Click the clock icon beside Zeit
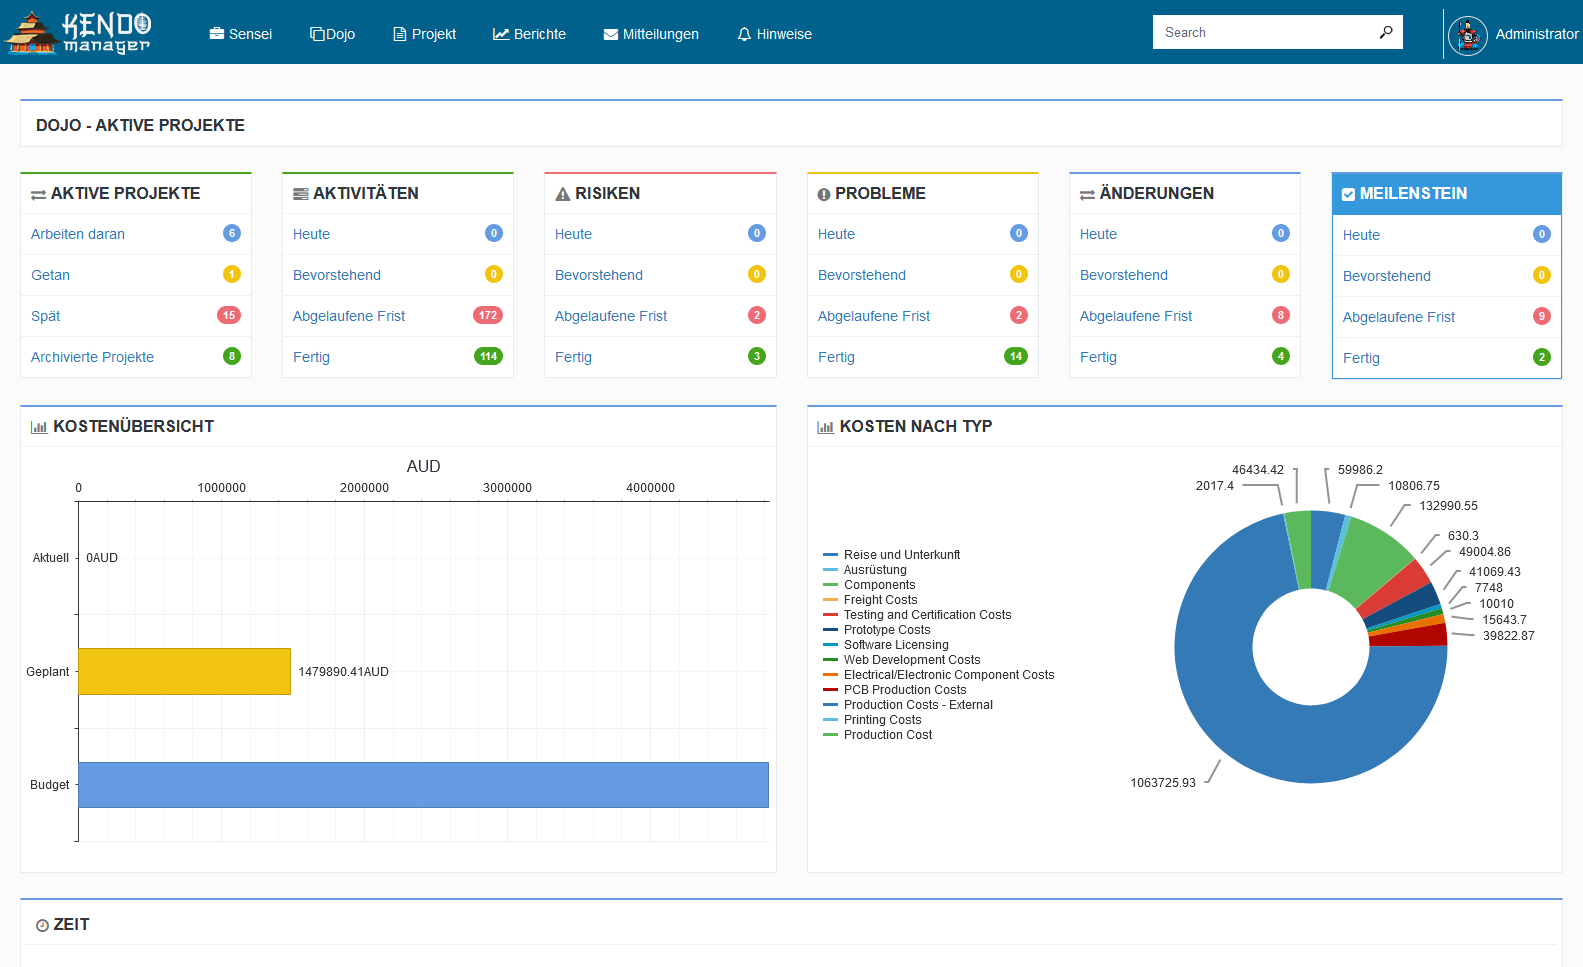The image size is (1583, 967). tap(42, 925)
